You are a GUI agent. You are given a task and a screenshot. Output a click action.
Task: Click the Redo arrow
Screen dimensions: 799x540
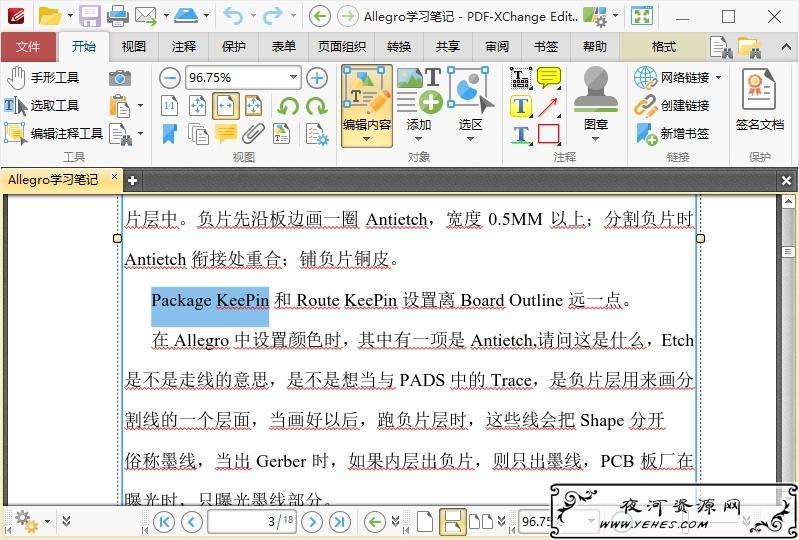pyautogui.click(x=273, y=16)
